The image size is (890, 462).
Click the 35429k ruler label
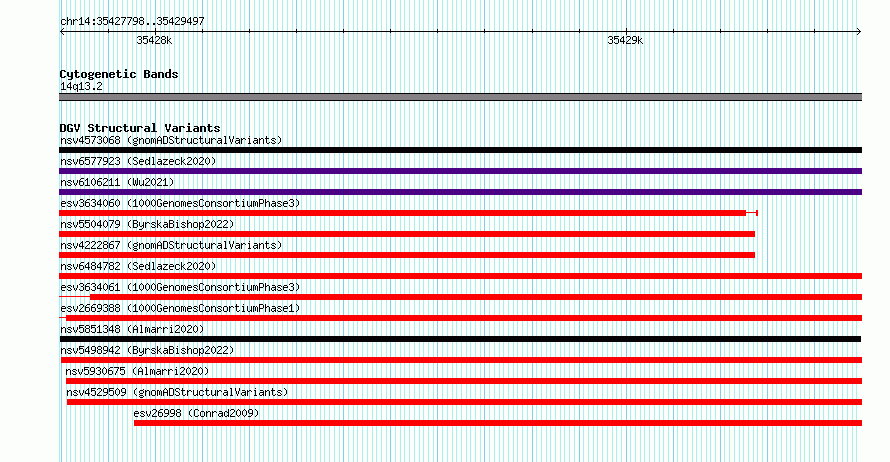[x=625, y=40]
